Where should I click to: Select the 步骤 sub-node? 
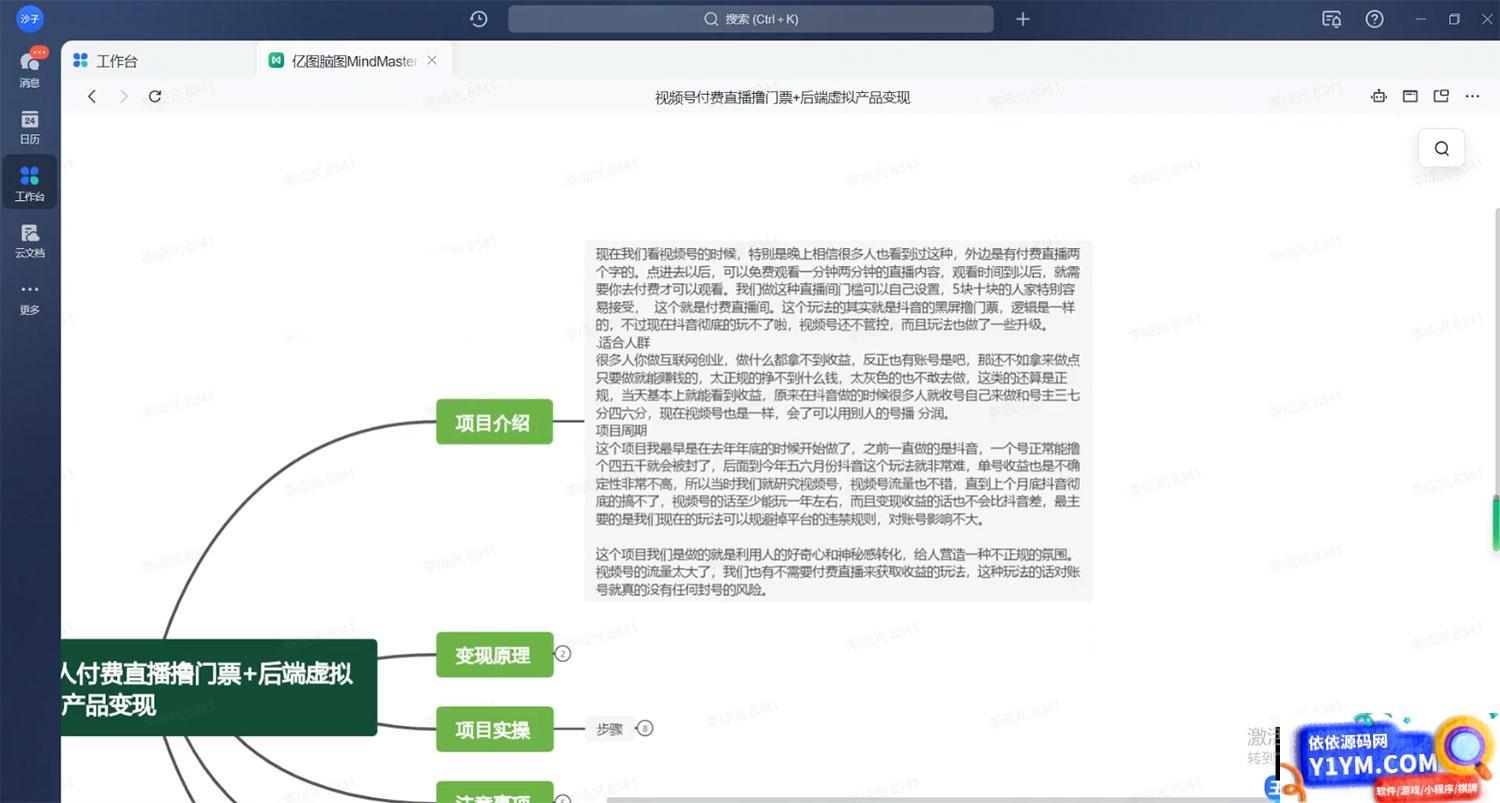point(609,729)
